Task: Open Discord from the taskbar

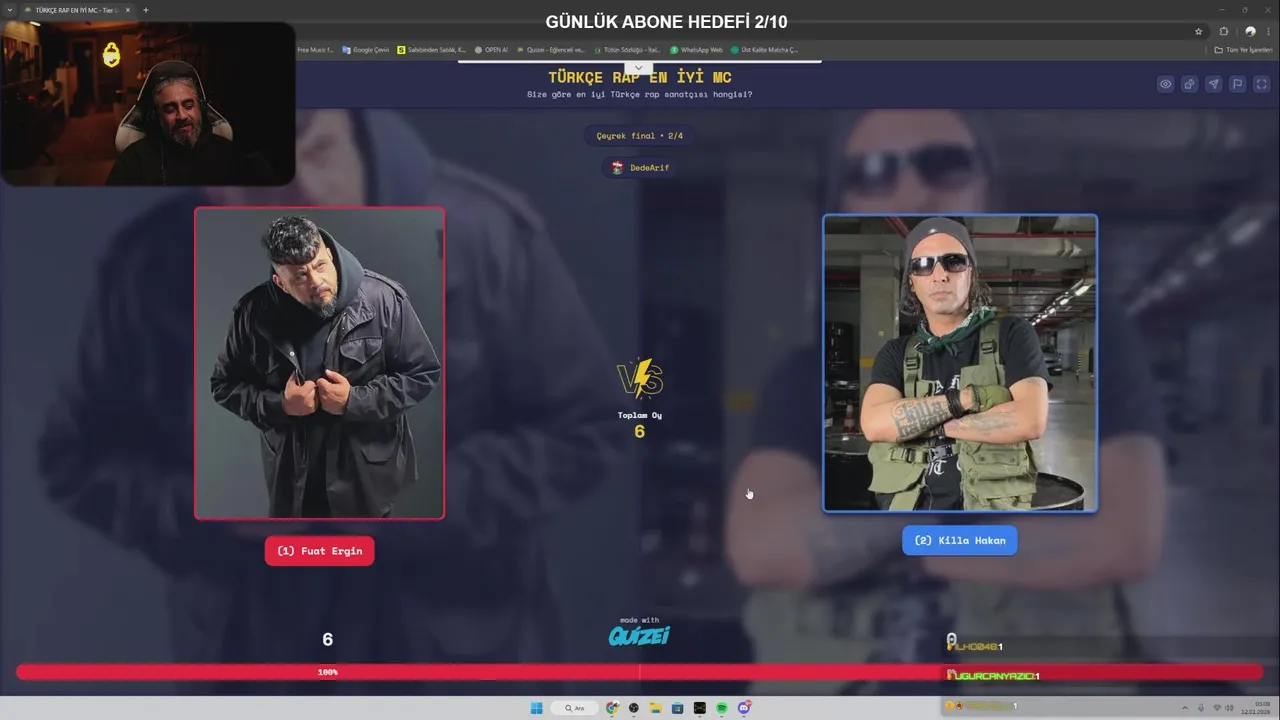Action: tap(743, 708)
